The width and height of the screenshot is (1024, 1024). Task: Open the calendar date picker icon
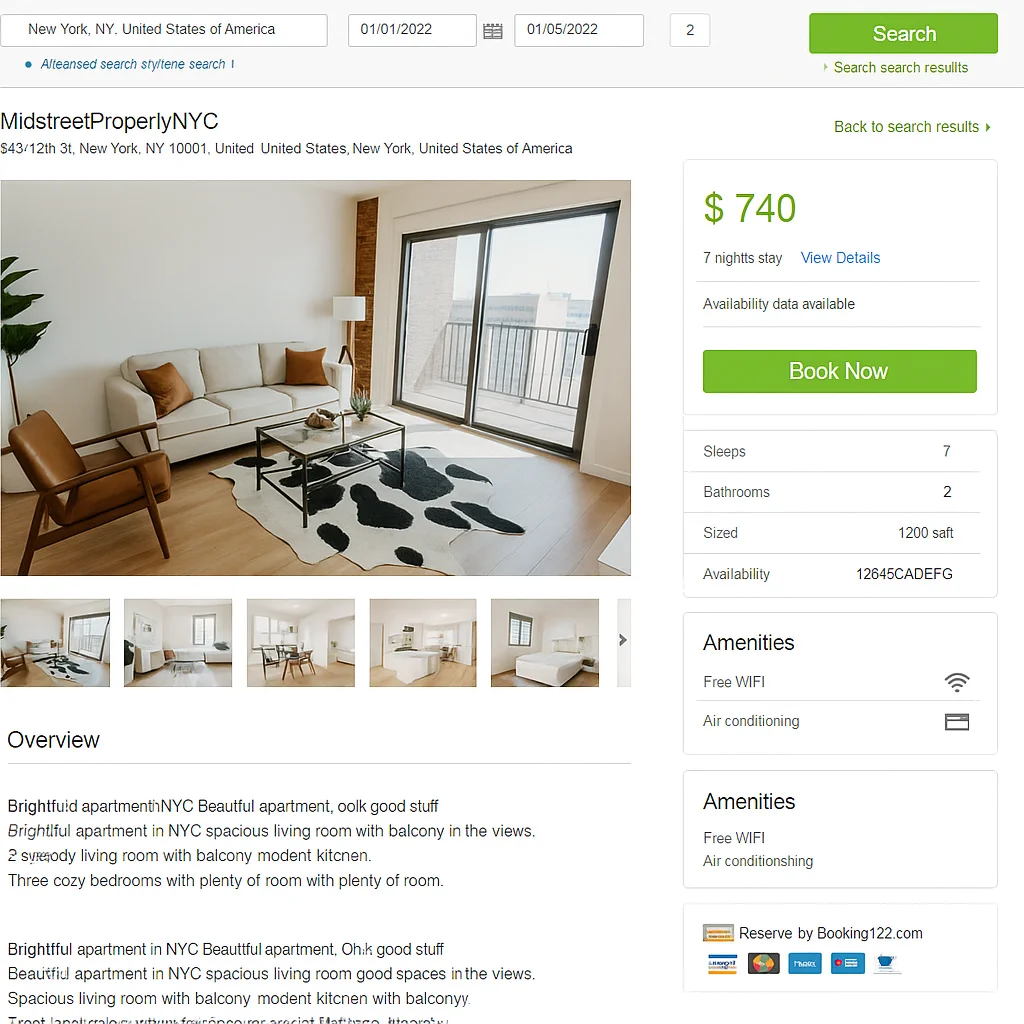(492, 31)
